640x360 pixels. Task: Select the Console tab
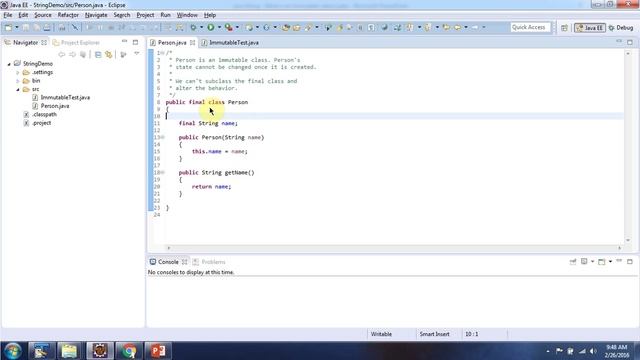pyautogui.click(x=168, y=262)
